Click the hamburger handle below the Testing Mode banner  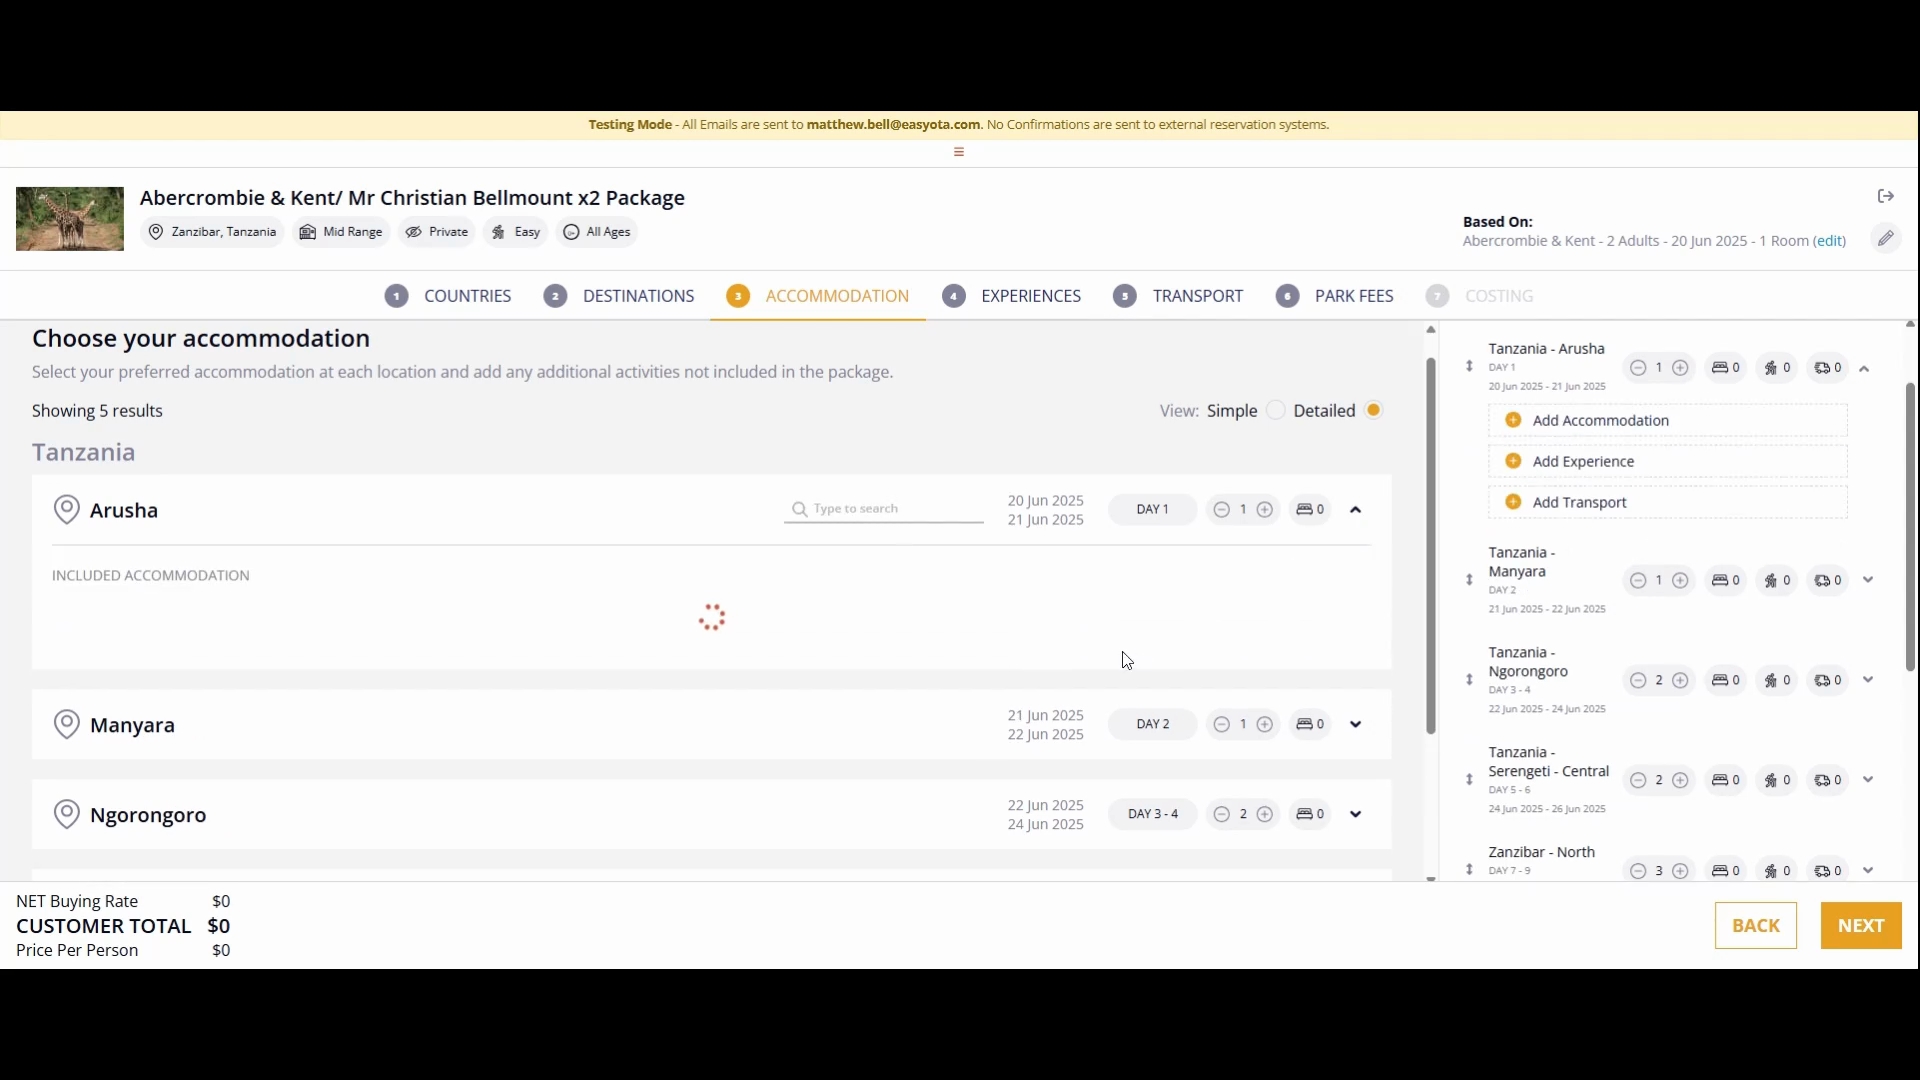(959, 152)
